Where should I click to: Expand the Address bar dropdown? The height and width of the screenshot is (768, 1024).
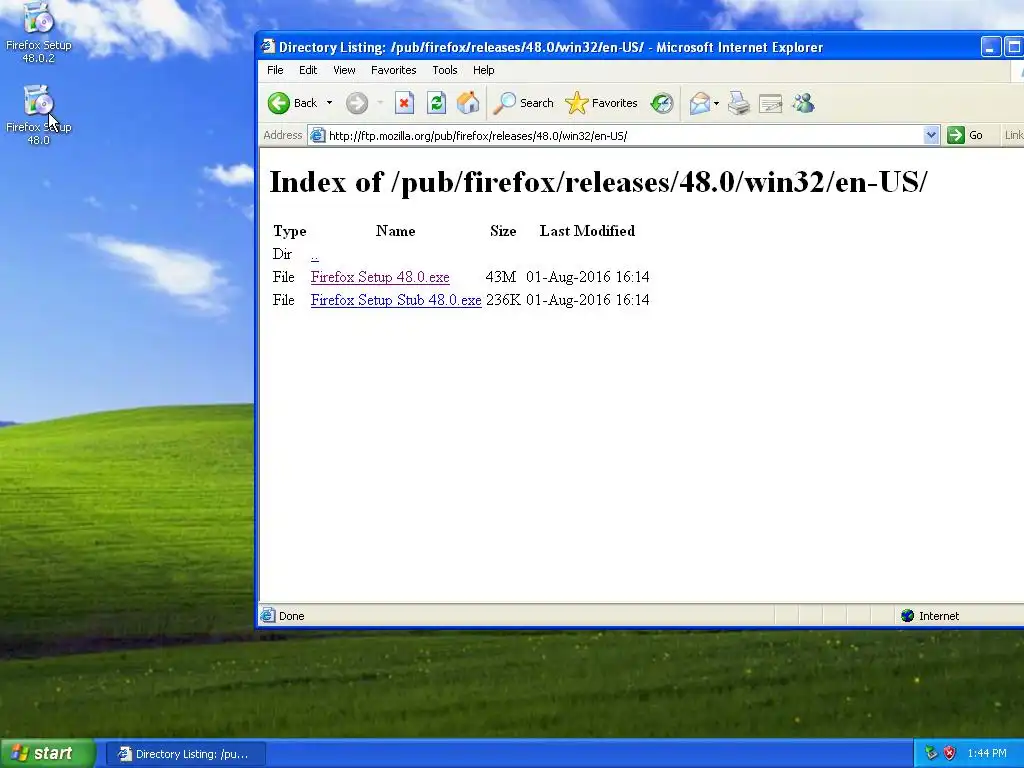931,135
